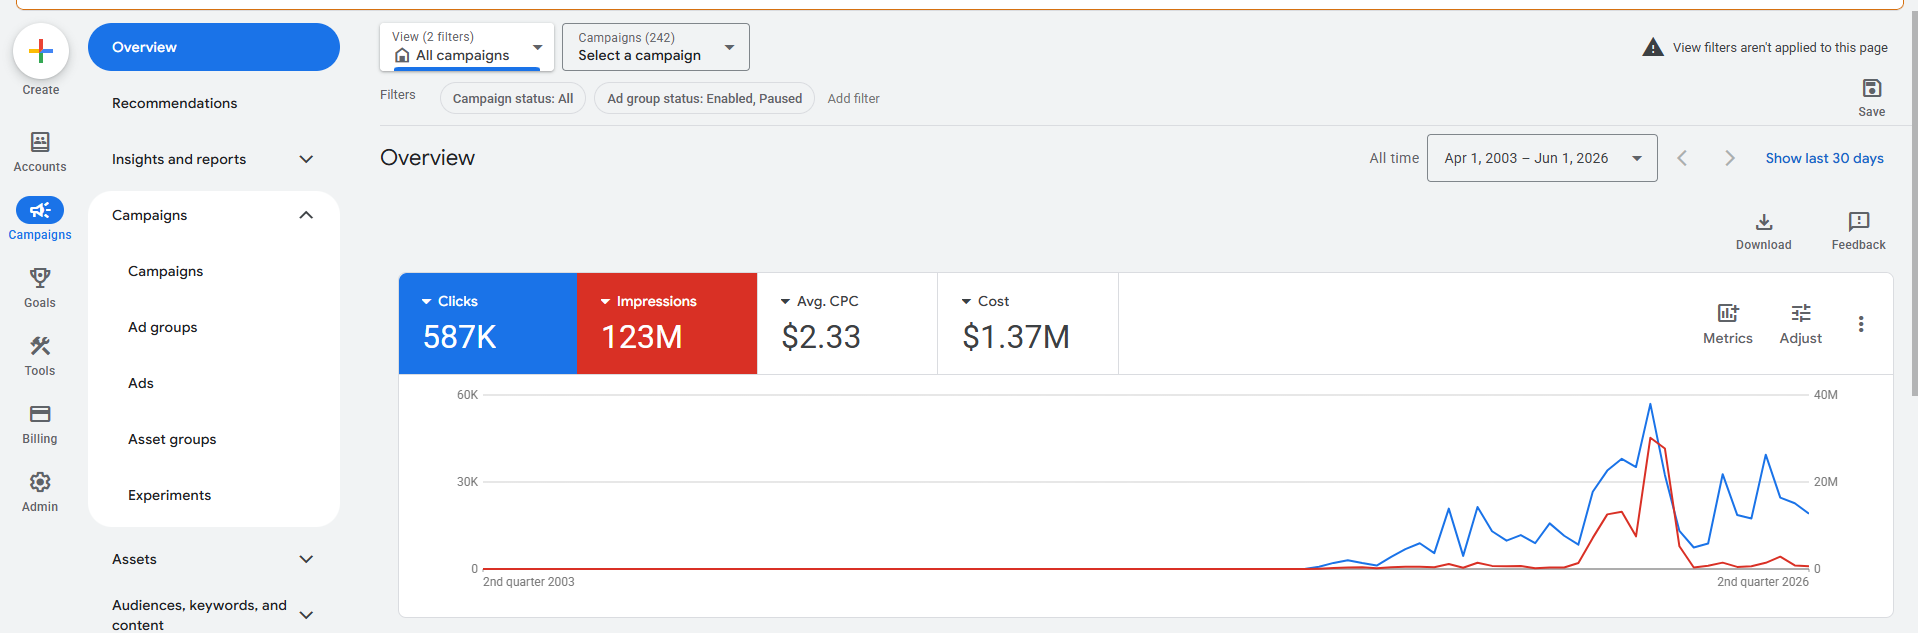1918x633 pixels.
Task: Open Asset groups in the sidebar
Action: 172,439
